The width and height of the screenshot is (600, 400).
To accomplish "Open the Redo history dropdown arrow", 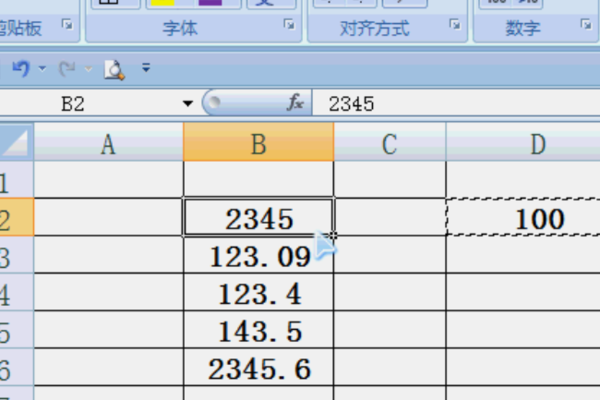I will point(88,69).
